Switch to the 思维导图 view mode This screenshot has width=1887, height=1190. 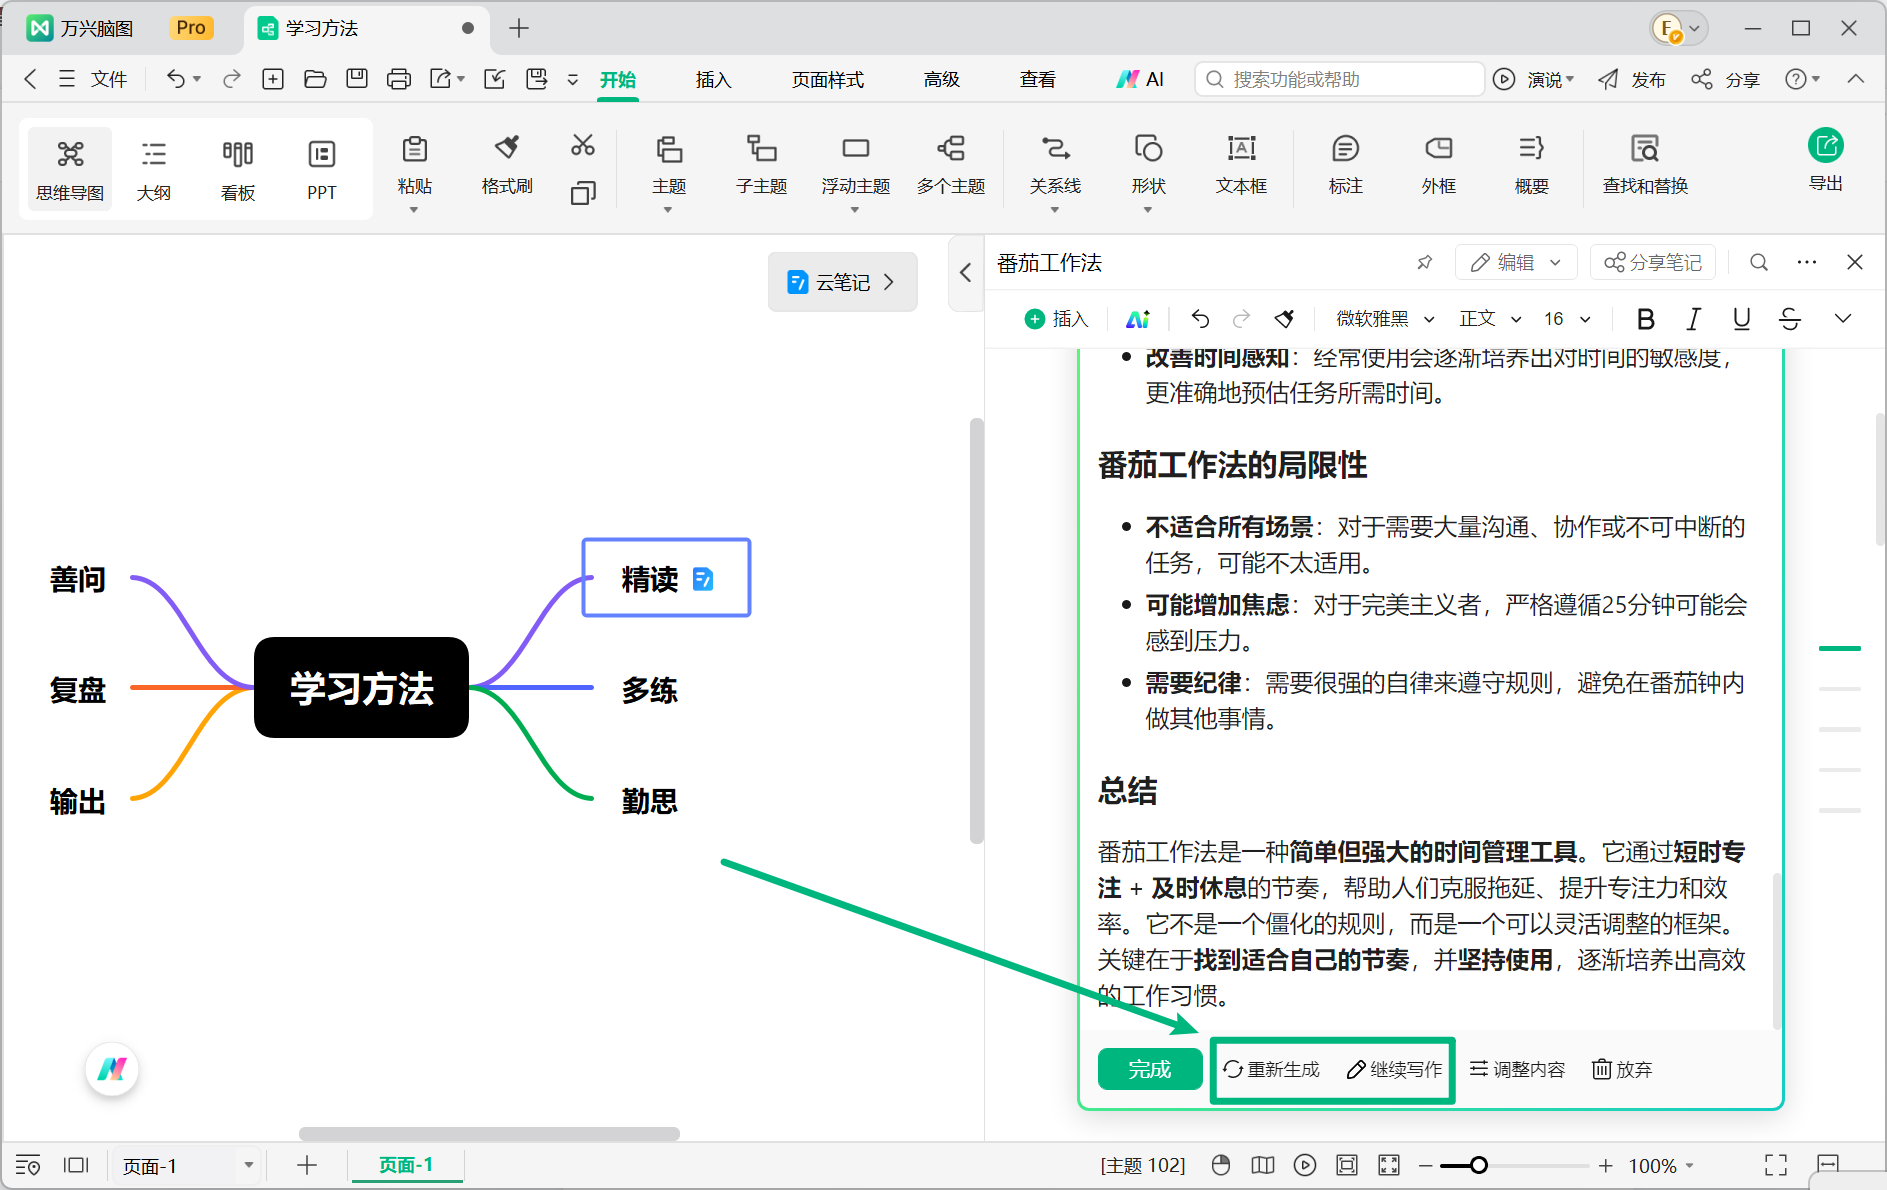(x=70, y=169)
